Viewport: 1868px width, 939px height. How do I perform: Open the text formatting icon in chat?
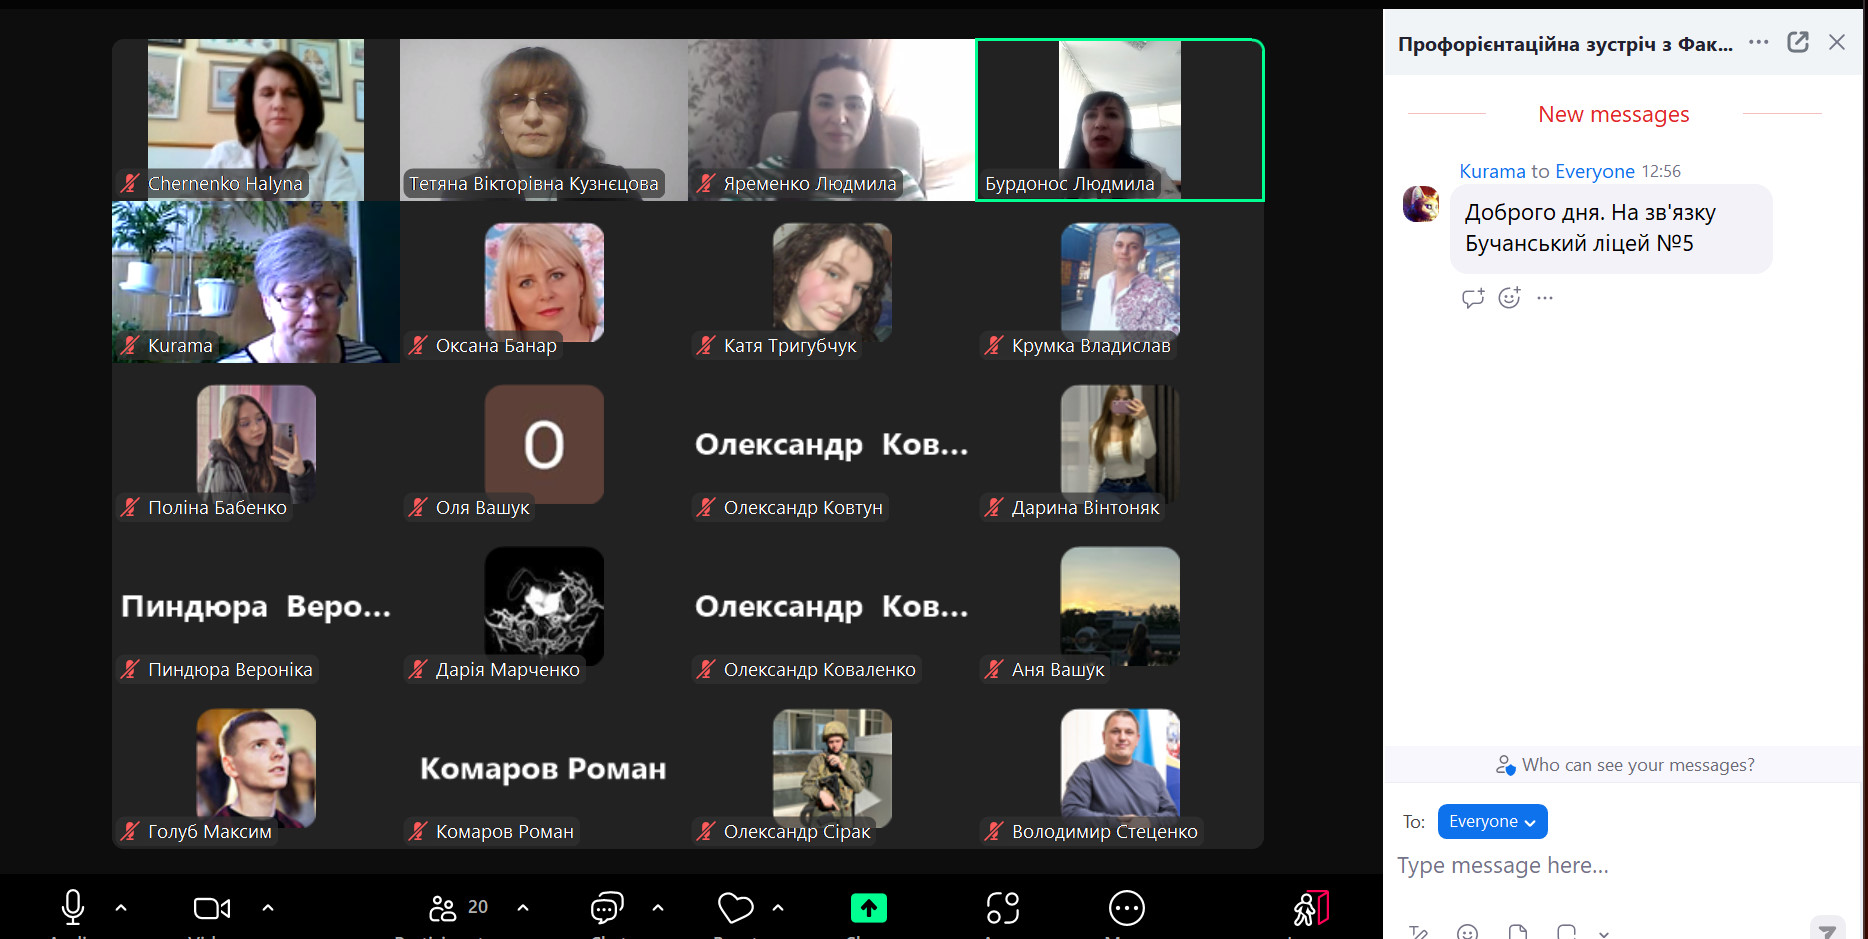1418,932
